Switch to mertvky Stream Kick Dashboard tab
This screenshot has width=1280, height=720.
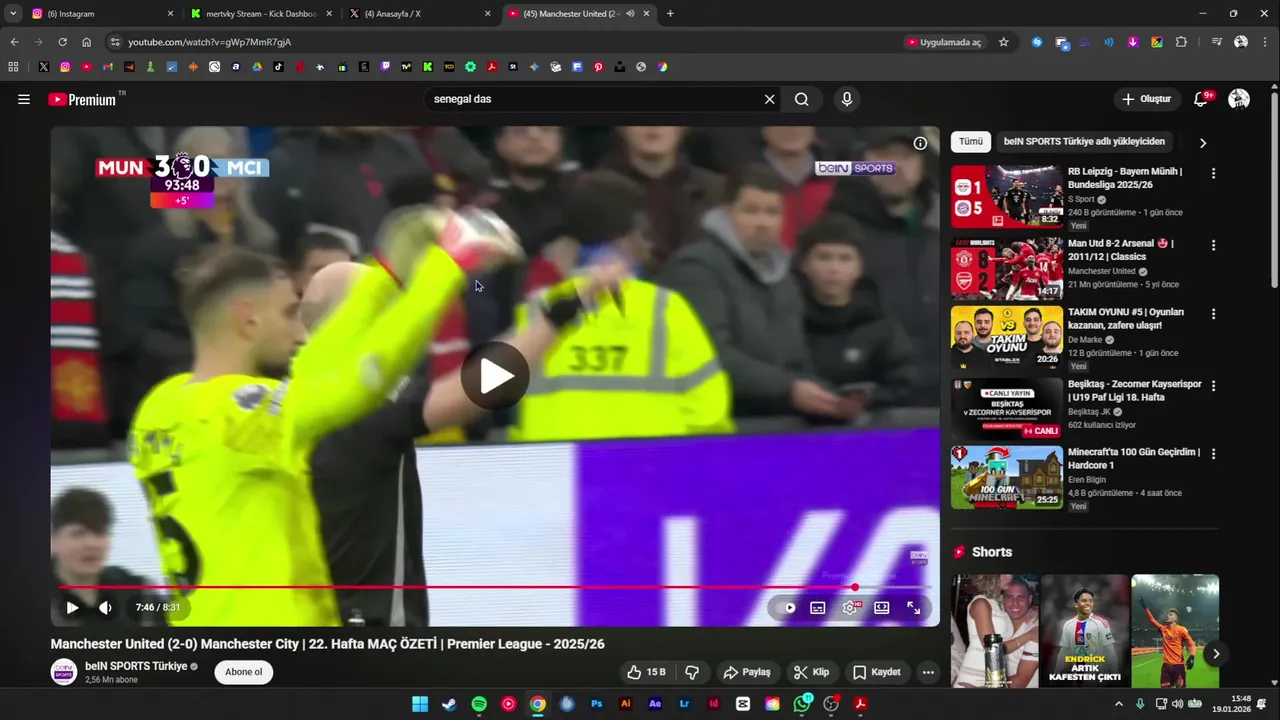tap(258, 14)
